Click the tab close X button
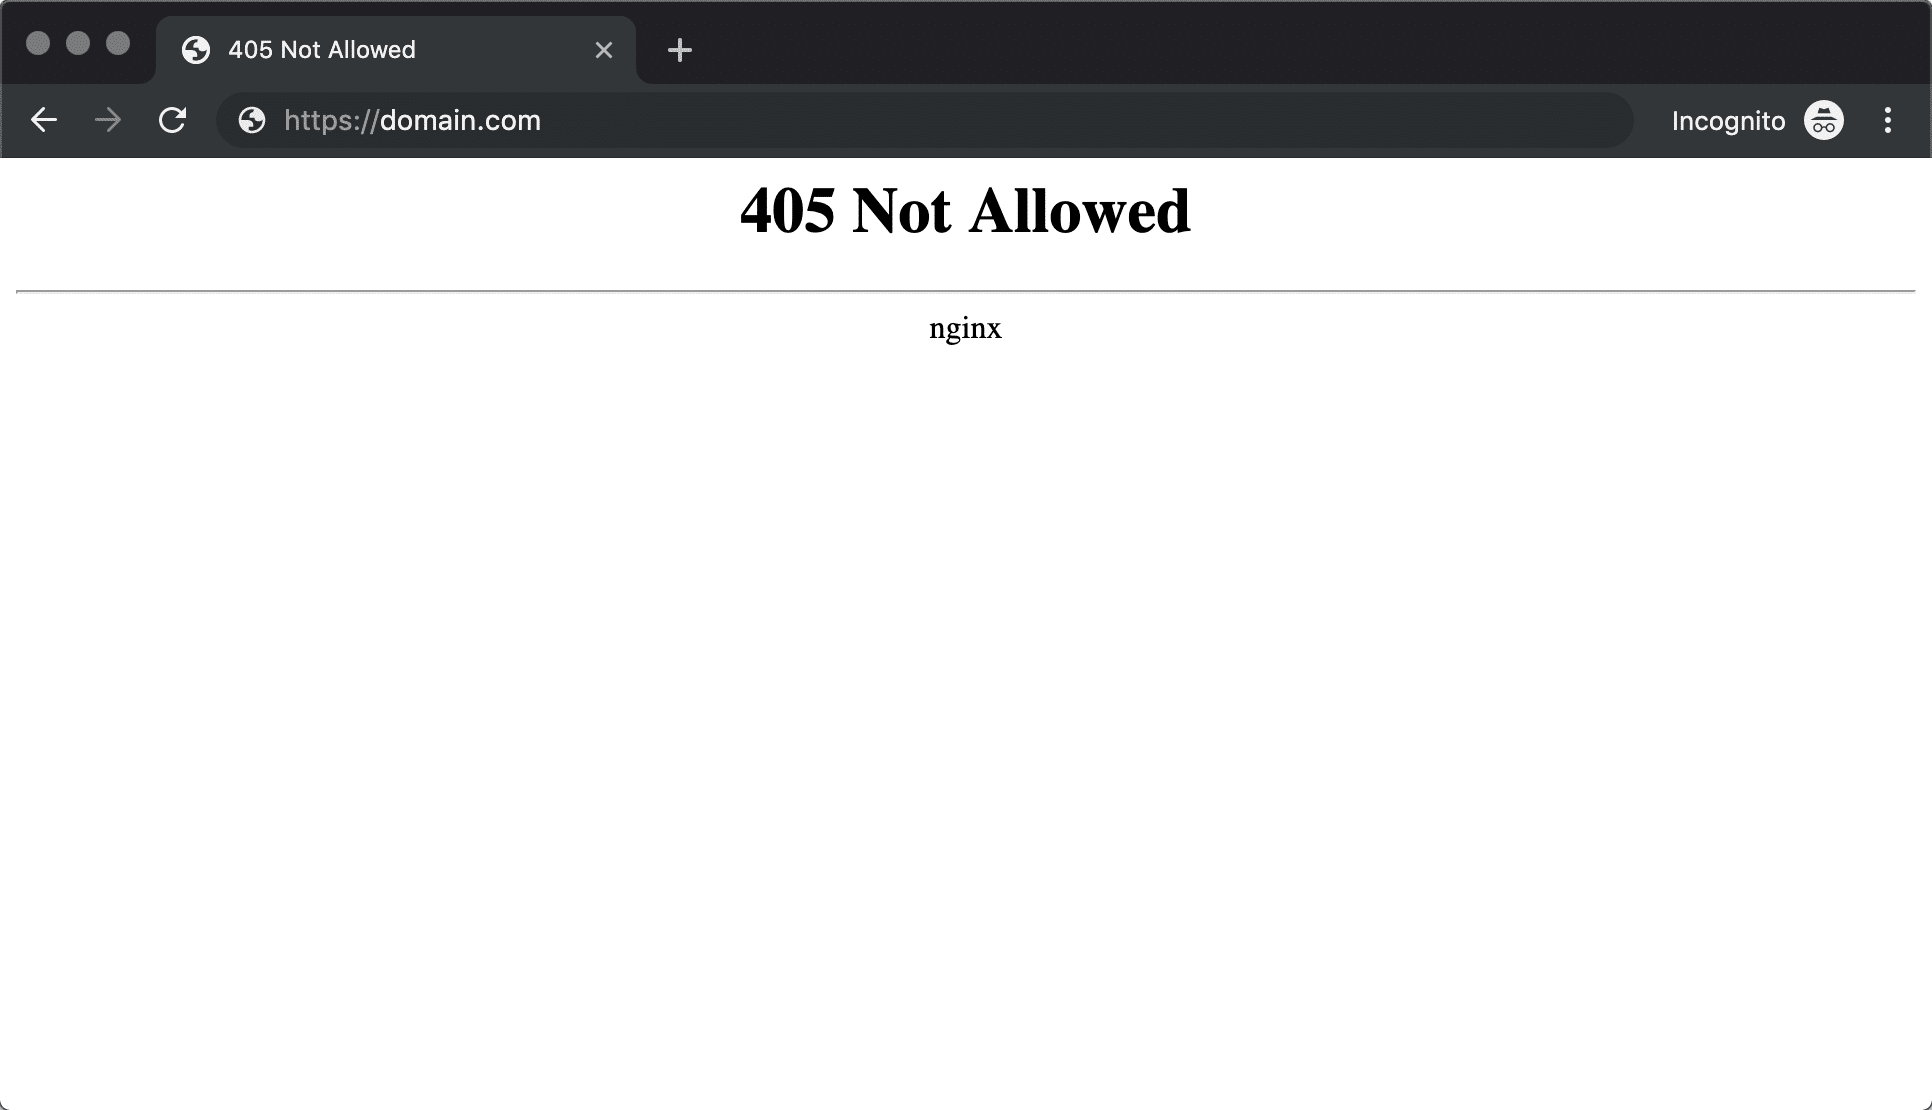This screenshot has height=1110, width=1932. point(604,49)
